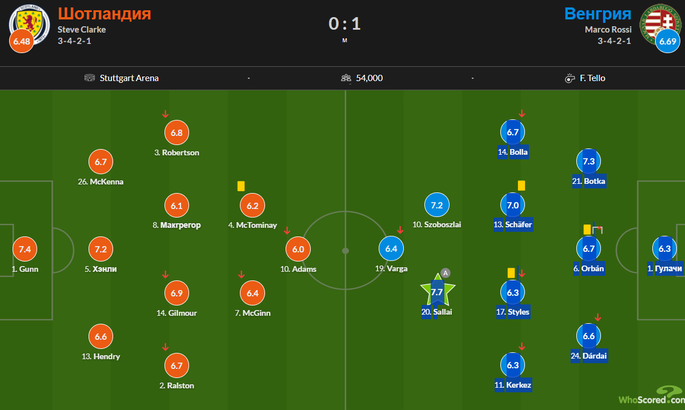Click McTominay's yellow card icon
This screenshot has height=410, width=685.
(241, 186)
